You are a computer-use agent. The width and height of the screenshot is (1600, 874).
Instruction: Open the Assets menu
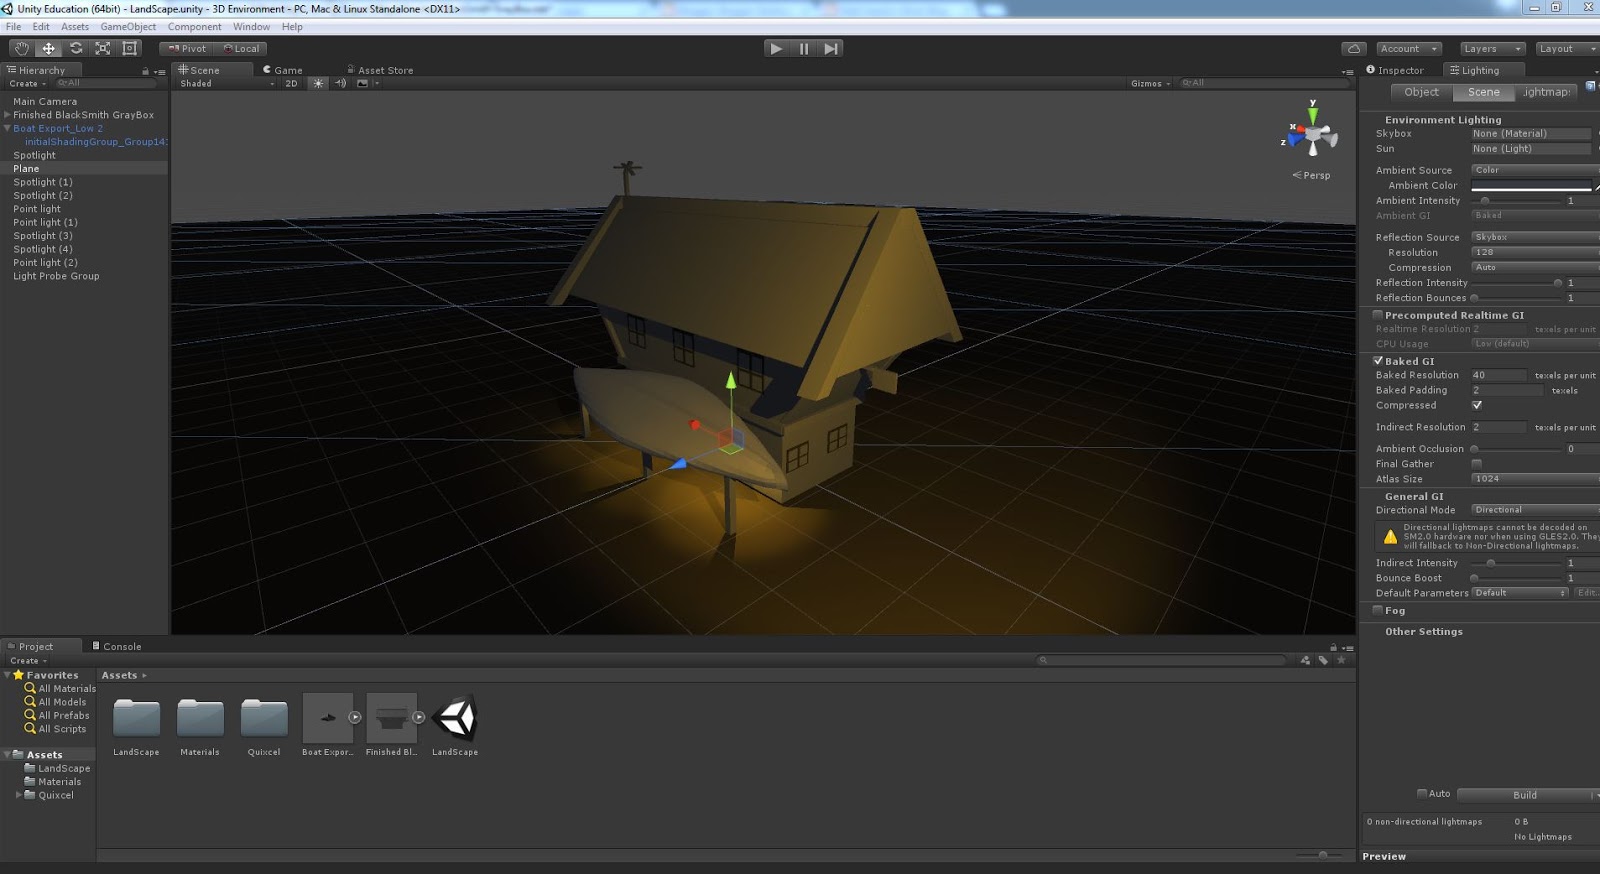[x=75, y=27]
